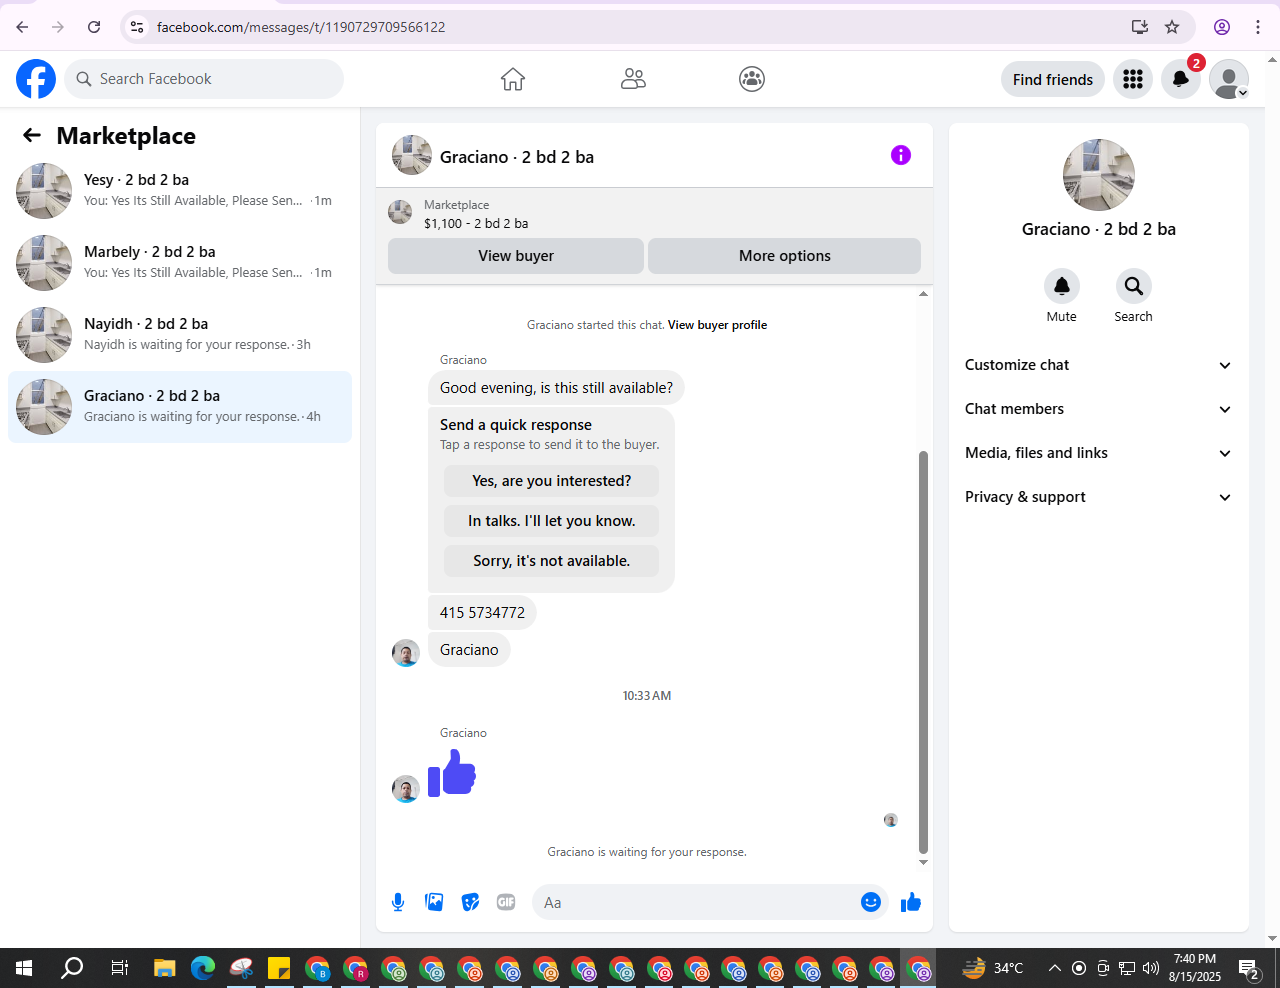Mute this conversation with the bell icon
This screenshot has height=988, width=1280.
click(x=1062, y=286)
